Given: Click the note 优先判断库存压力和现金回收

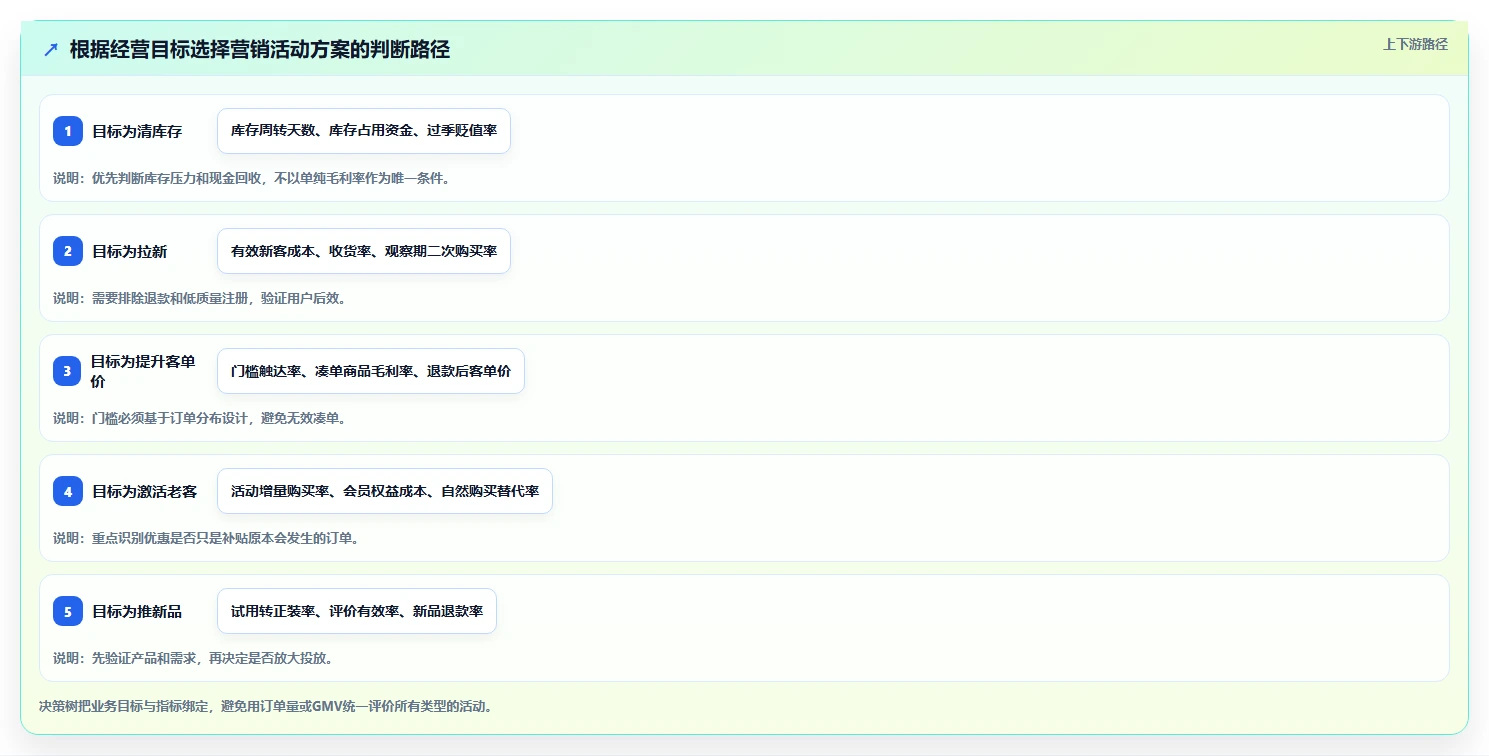Looking at the screenshot, I should click(251, 178).
